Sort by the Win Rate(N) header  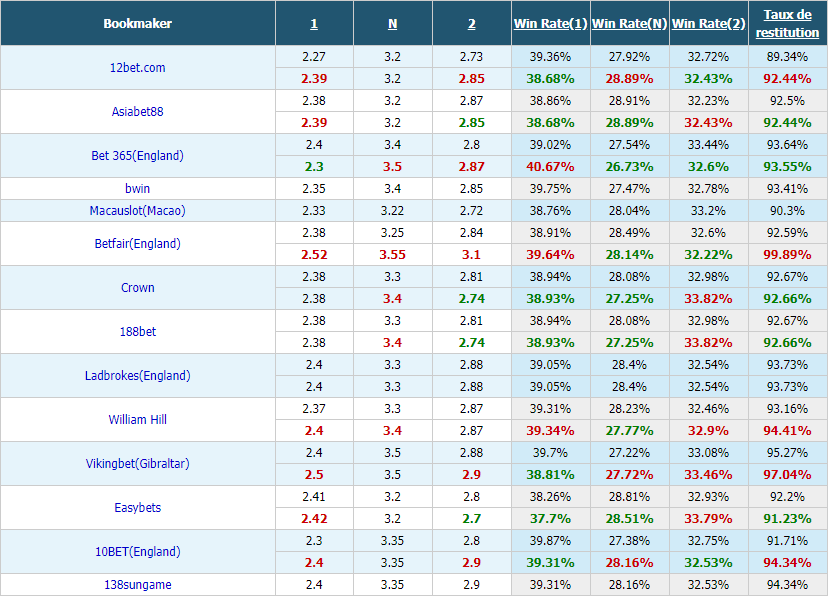click(x=629, y=24)
